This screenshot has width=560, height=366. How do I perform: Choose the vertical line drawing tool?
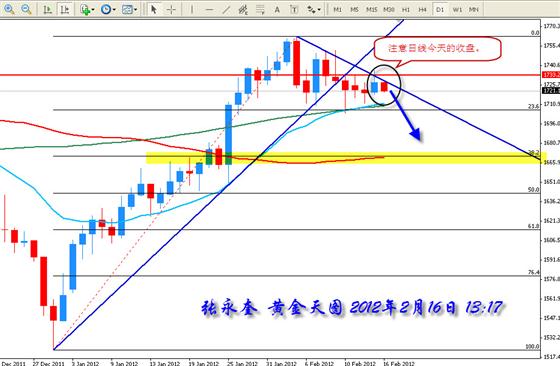(x=191, y=10)
